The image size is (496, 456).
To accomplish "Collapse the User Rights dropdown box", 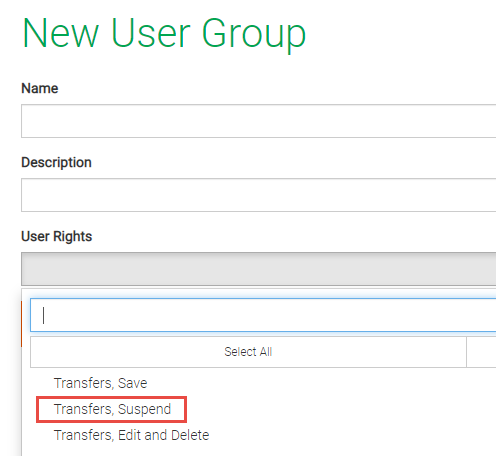I will click(259, 269).
